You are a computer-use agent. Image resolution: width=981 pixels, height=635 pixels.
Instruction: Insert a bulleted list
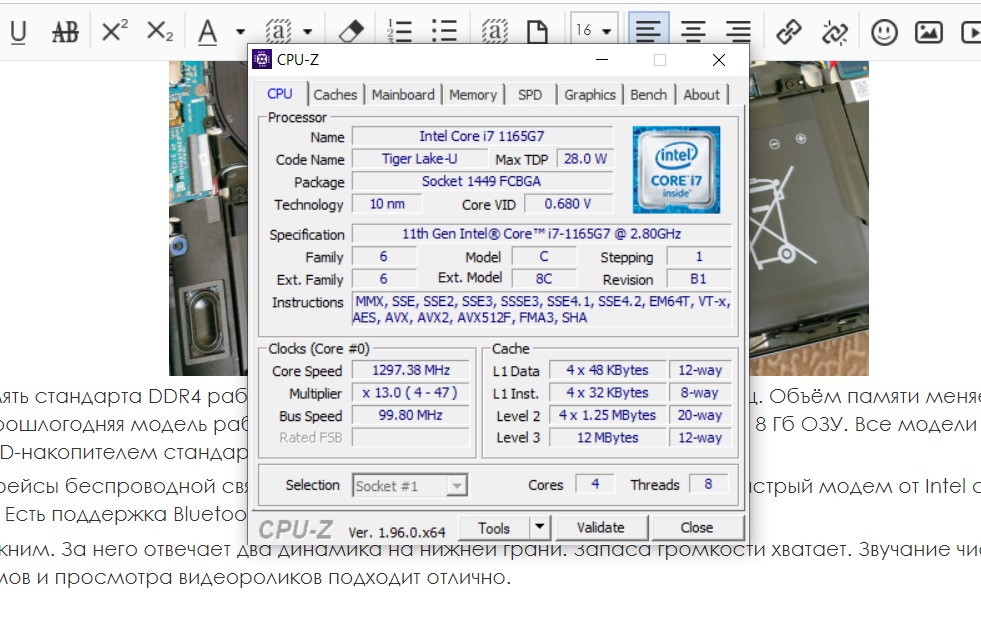(444, 31)
